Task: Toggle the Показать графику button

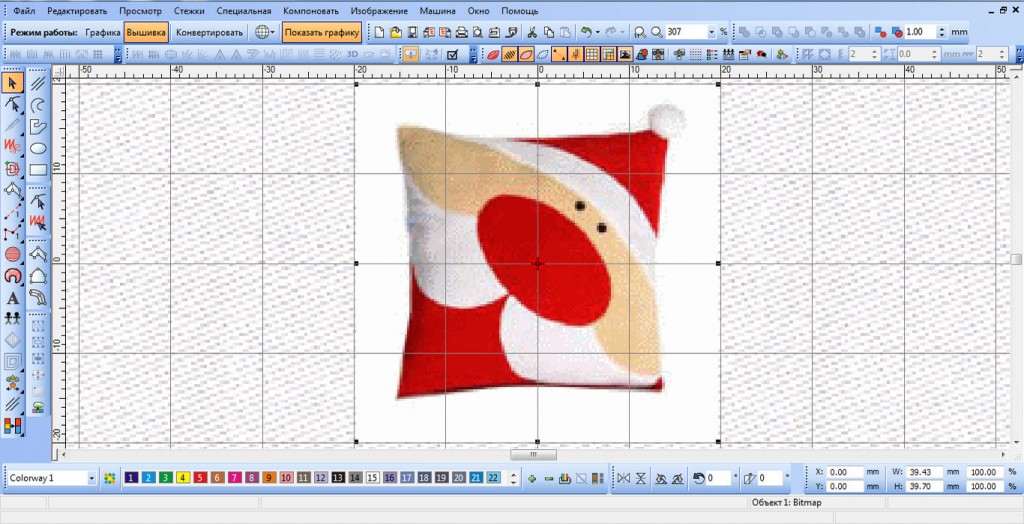Action: pyautogui.click(x=322, y=32)
